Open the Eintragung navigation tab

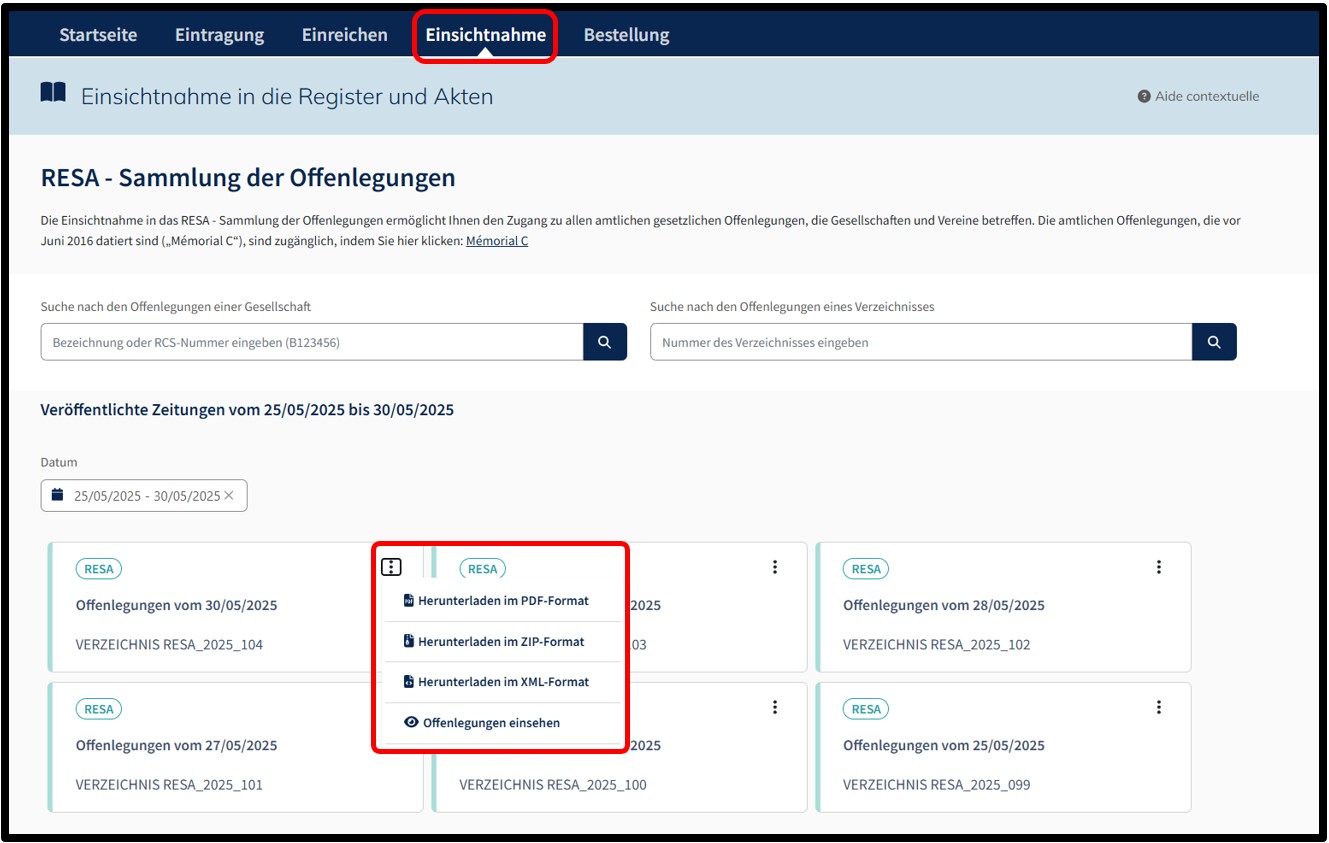point(219,35)
